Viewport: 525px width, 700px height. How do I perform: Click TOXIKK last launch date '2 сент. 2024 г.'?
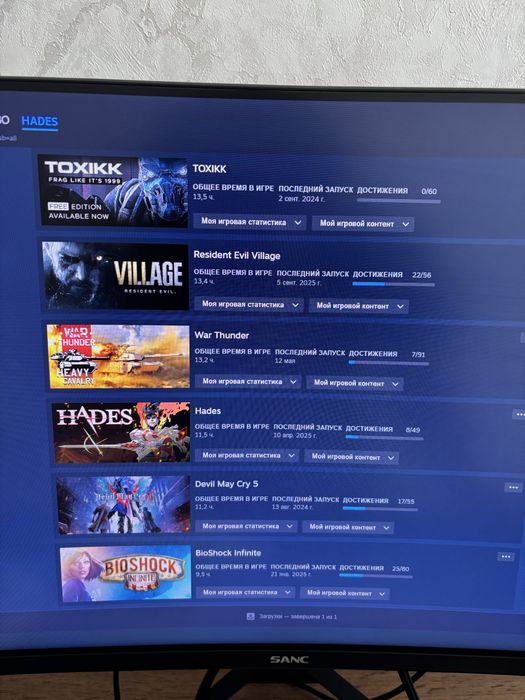click(x=301, y=199)
